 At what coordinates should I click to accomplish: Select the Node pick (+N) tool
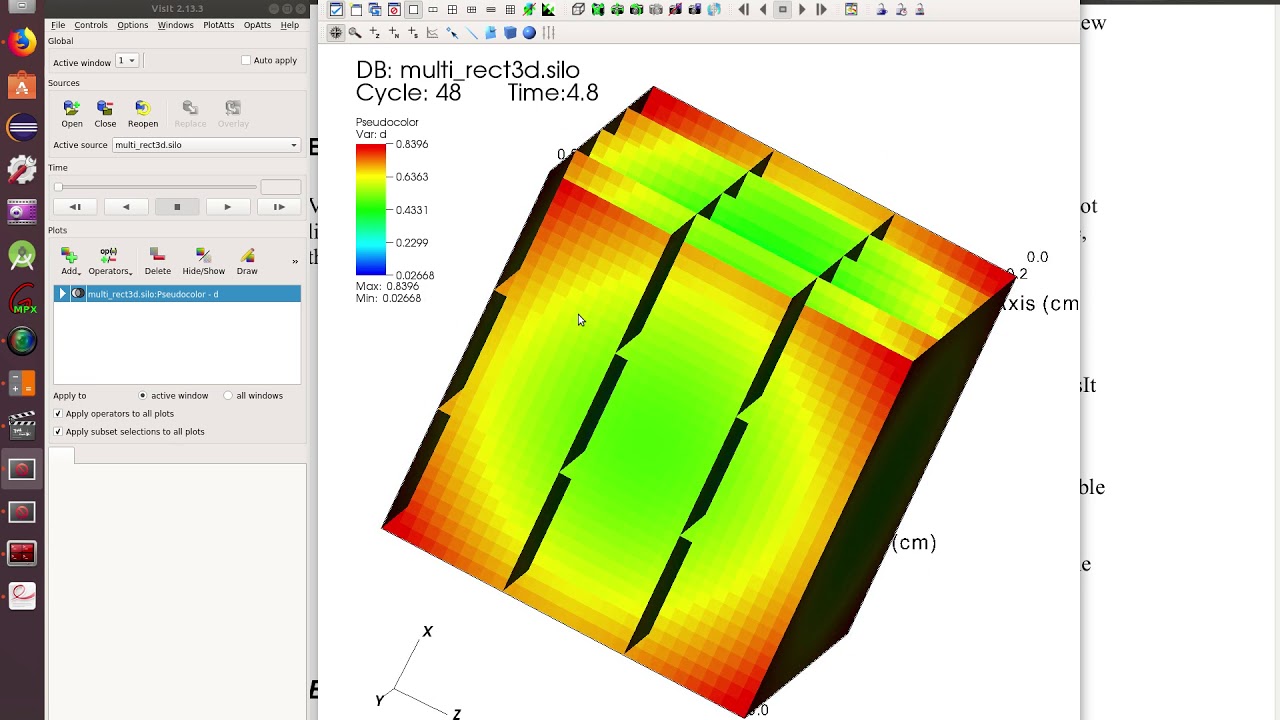pos(394,33)
